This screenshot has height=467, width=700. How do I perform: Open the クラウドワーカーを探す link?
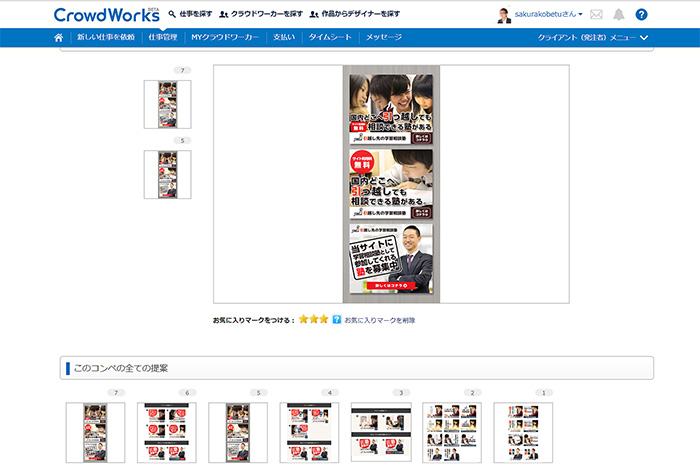[x=260, y=15]
